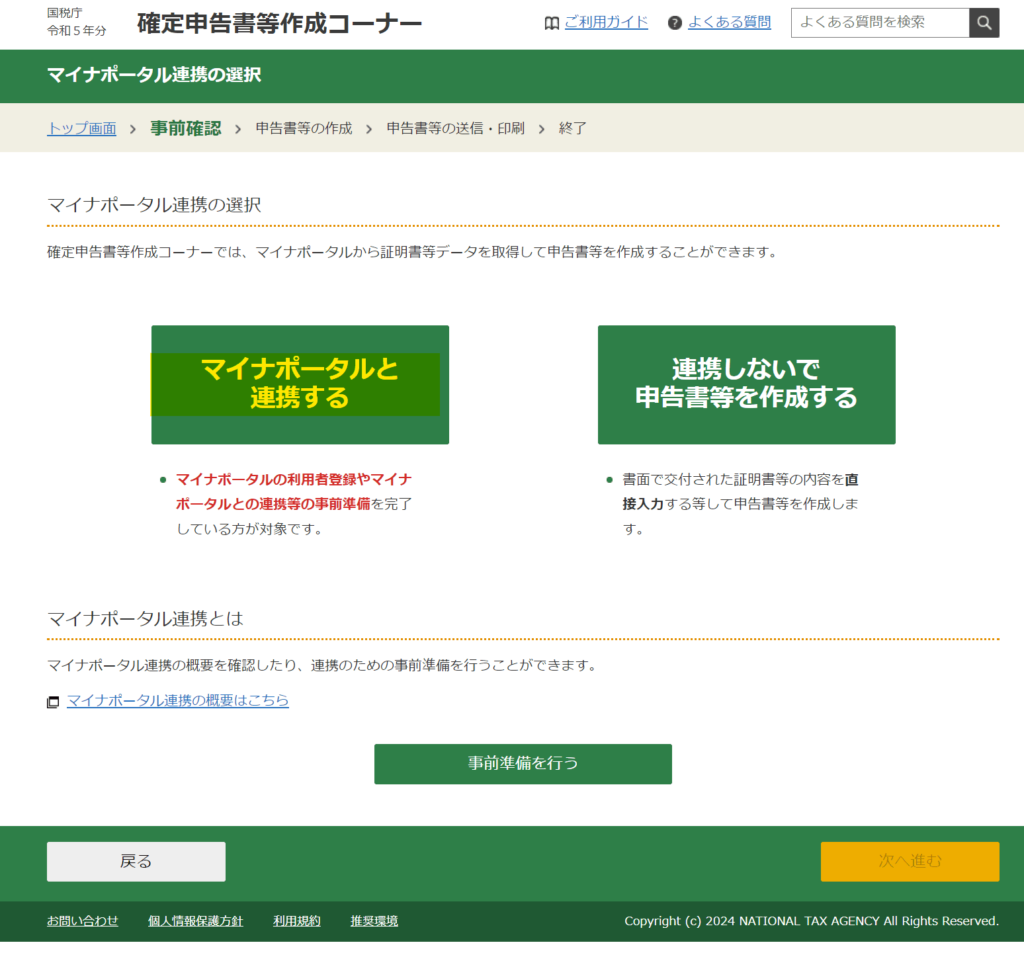Choose 連携しないで申告書等を作成する option
1024x953 pixels.
[x=746, y=384]
